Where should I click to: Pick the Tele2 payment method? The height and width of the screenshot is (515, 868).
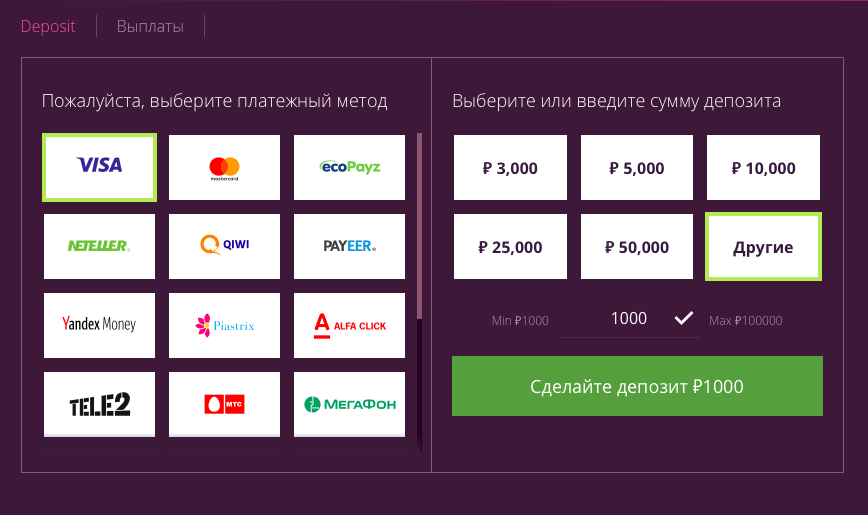[100, 404]
